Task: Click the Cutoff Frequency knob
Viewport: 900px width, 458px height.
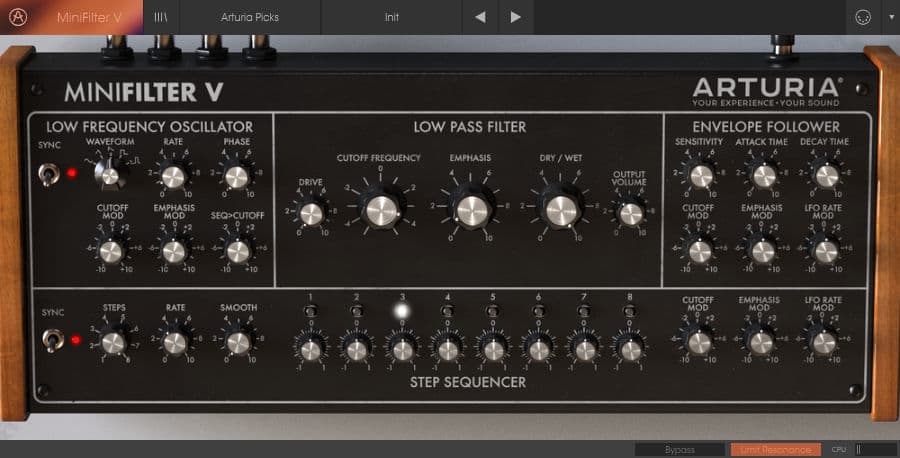Action: (382, 211)
